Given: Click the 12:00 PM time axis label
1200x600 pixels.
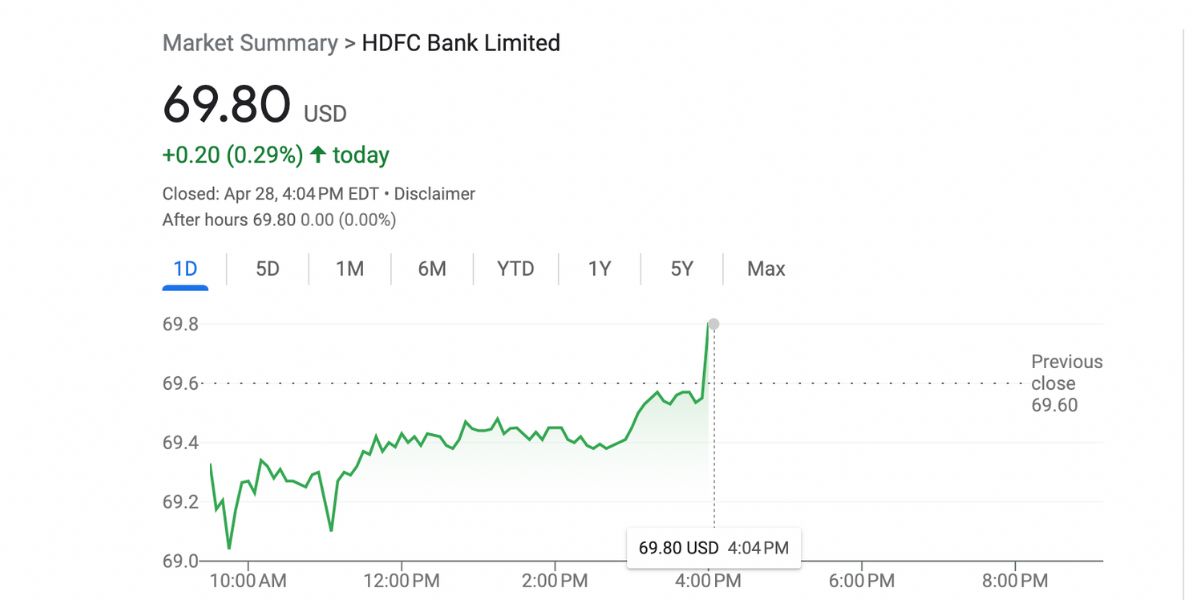Looking at the screenshot, I should click(x=401, y=580).
